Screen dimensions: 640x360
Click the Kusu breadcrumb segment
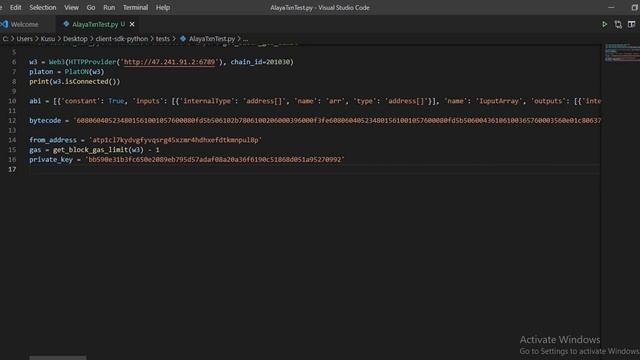click(47, 39)
